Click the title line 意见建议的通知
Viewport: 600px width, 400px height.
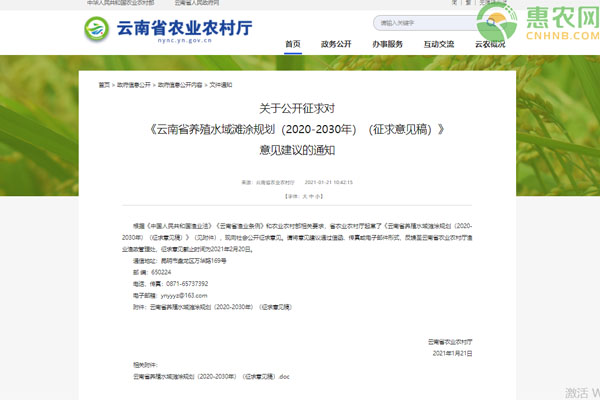coord(297,150)
